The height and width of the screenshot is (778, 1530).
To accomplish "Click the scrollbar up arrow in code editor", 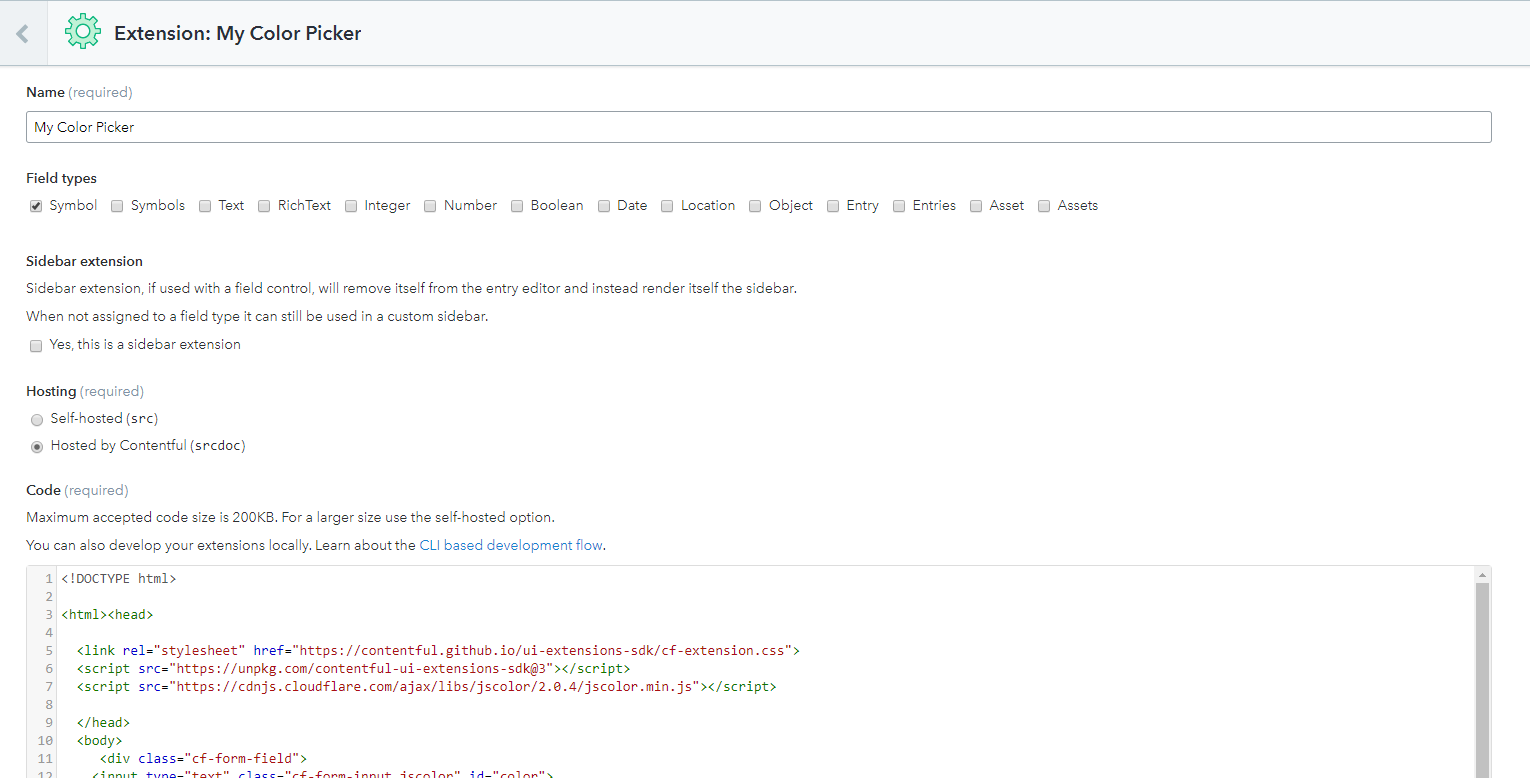I will pyautogui.click(x=1483, y=575).
